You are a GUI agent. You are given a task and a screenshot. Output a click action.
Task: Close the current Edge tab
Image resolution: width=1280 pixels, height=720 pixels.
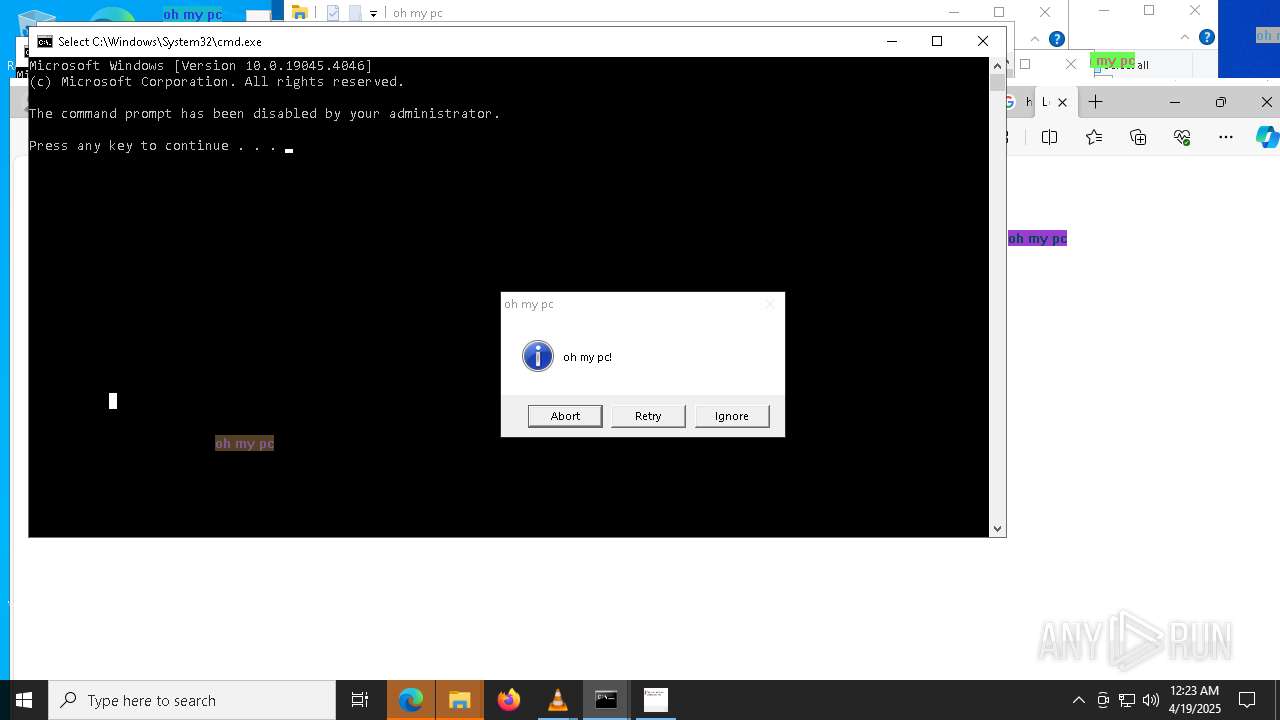[x=1062, y=102]
